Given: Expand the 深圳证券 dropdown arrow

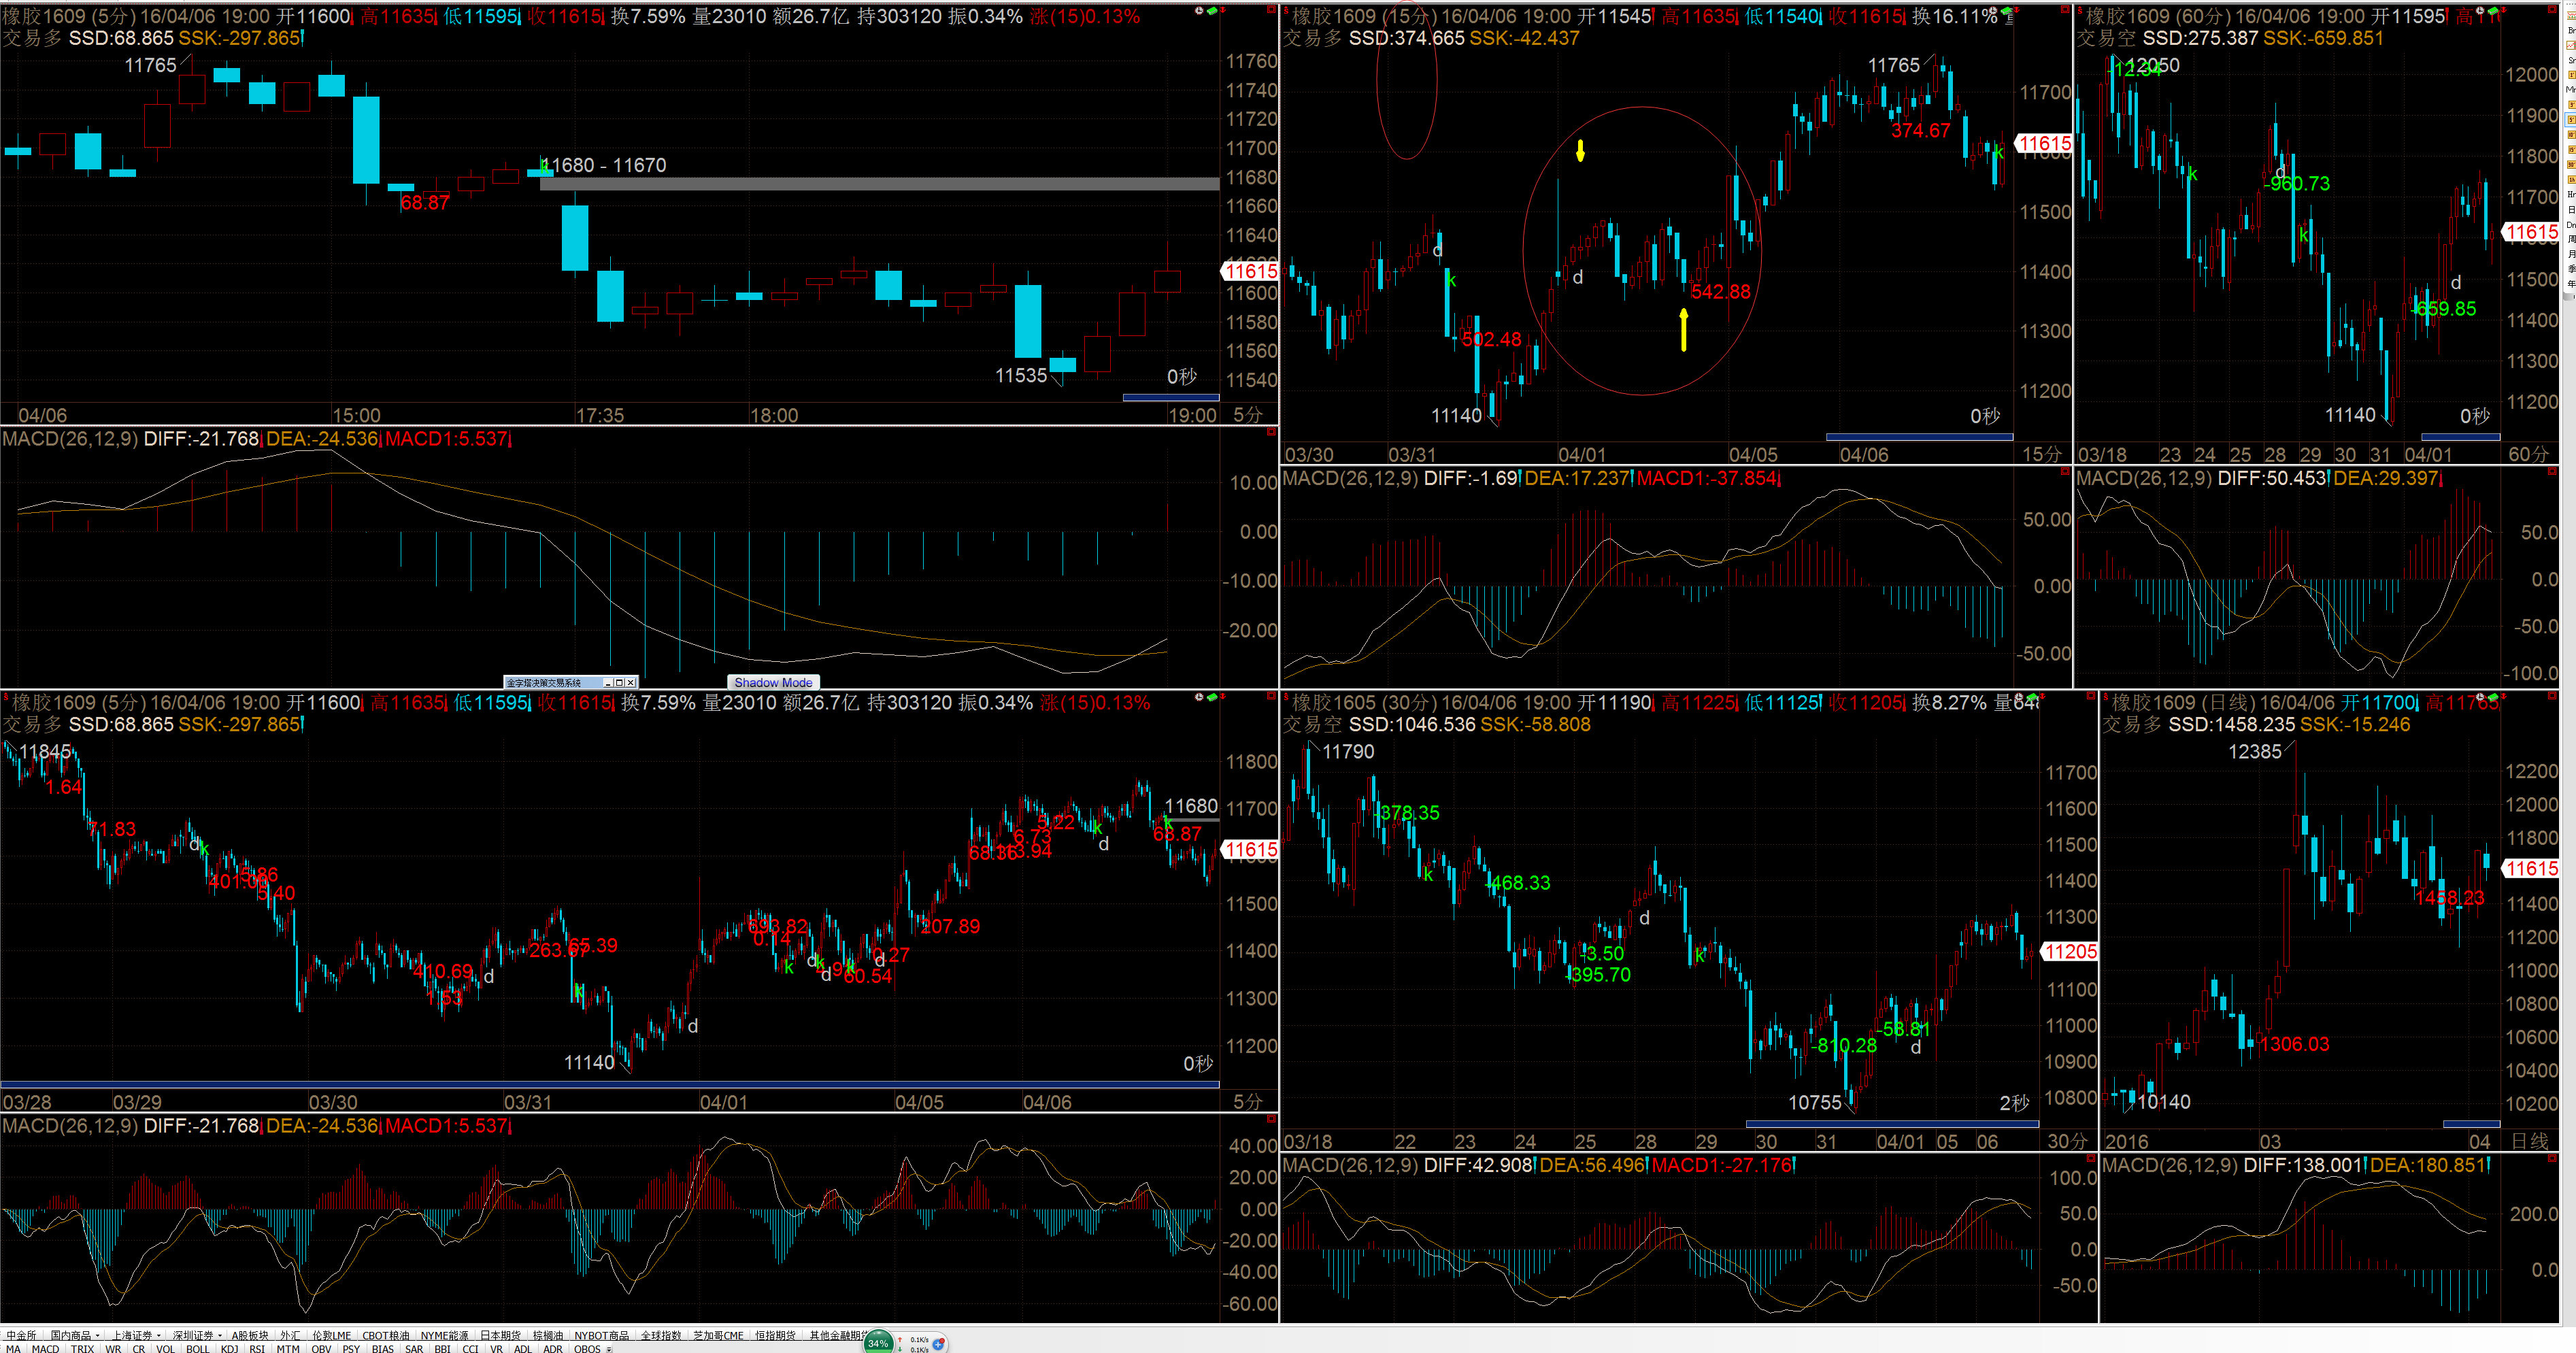Looking at the screenshot, I should click(x=219, y=1336).
